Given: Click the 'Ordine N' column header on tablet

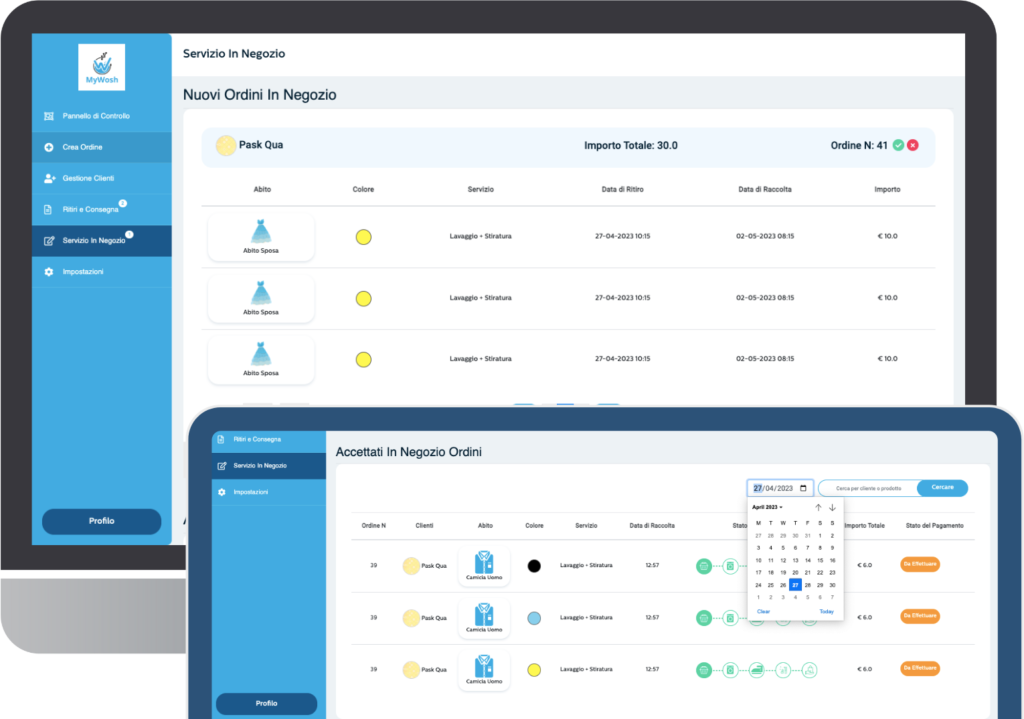Looking at the screenshot, I should tap(374, 526).
